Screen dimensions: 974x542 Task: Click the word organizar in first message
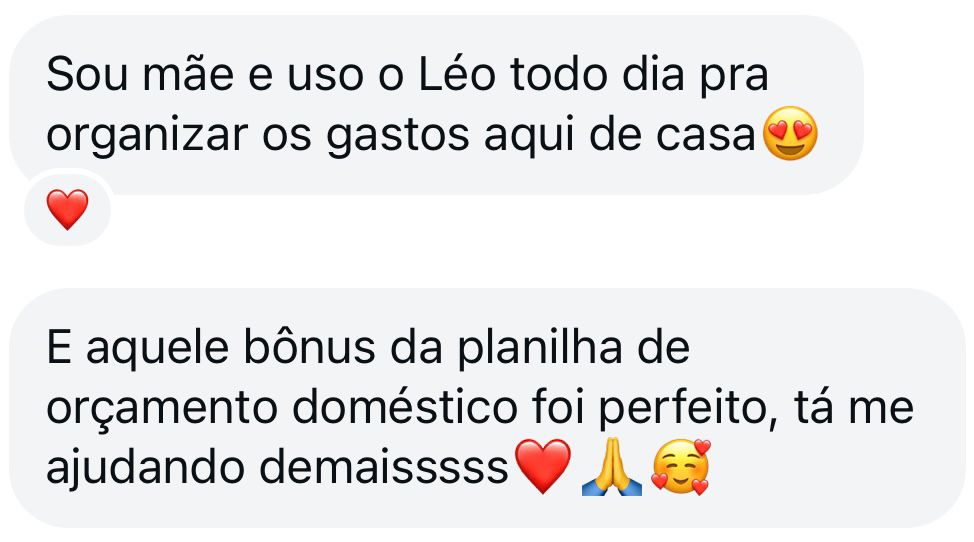(x=147, y=137)
